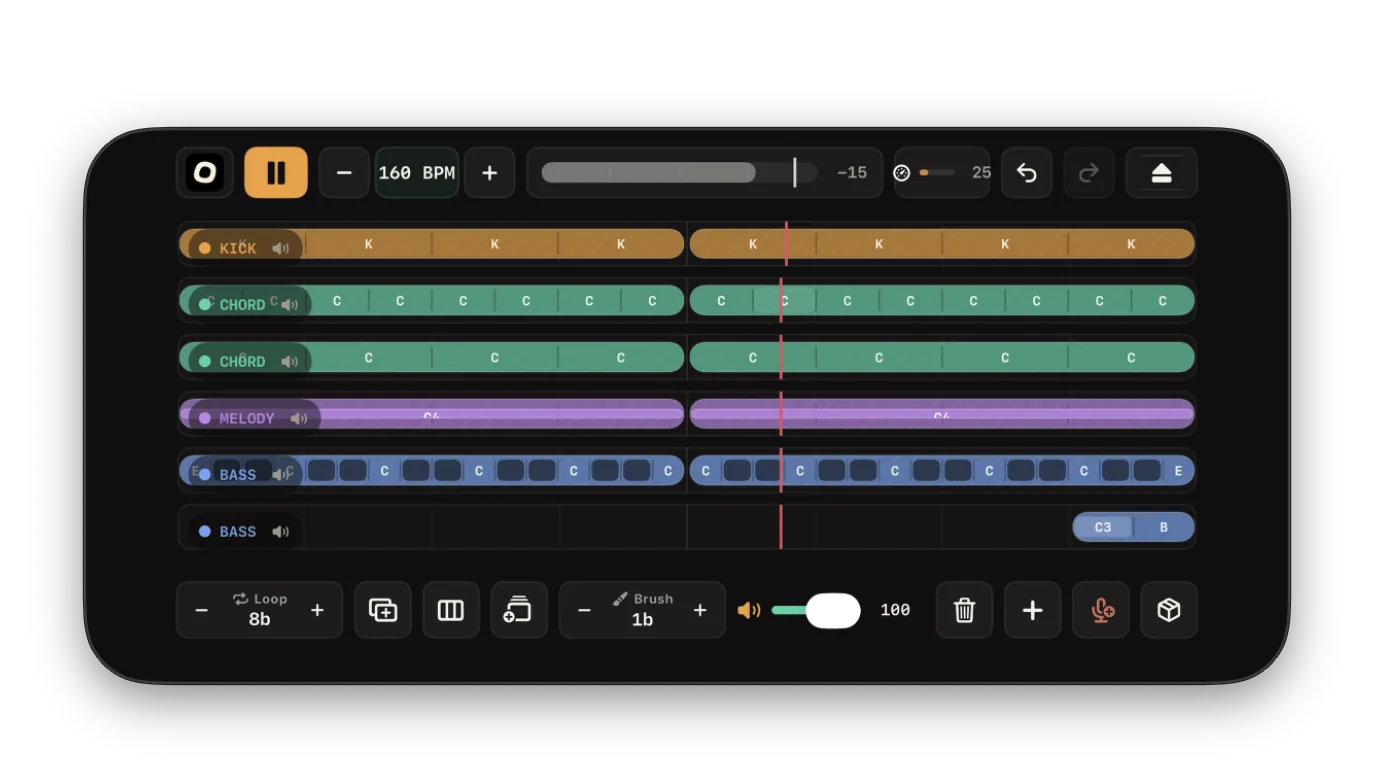The image size is (1374, 784).
Task: Increase the BPM with the plus button
Action: coord(489,172)
